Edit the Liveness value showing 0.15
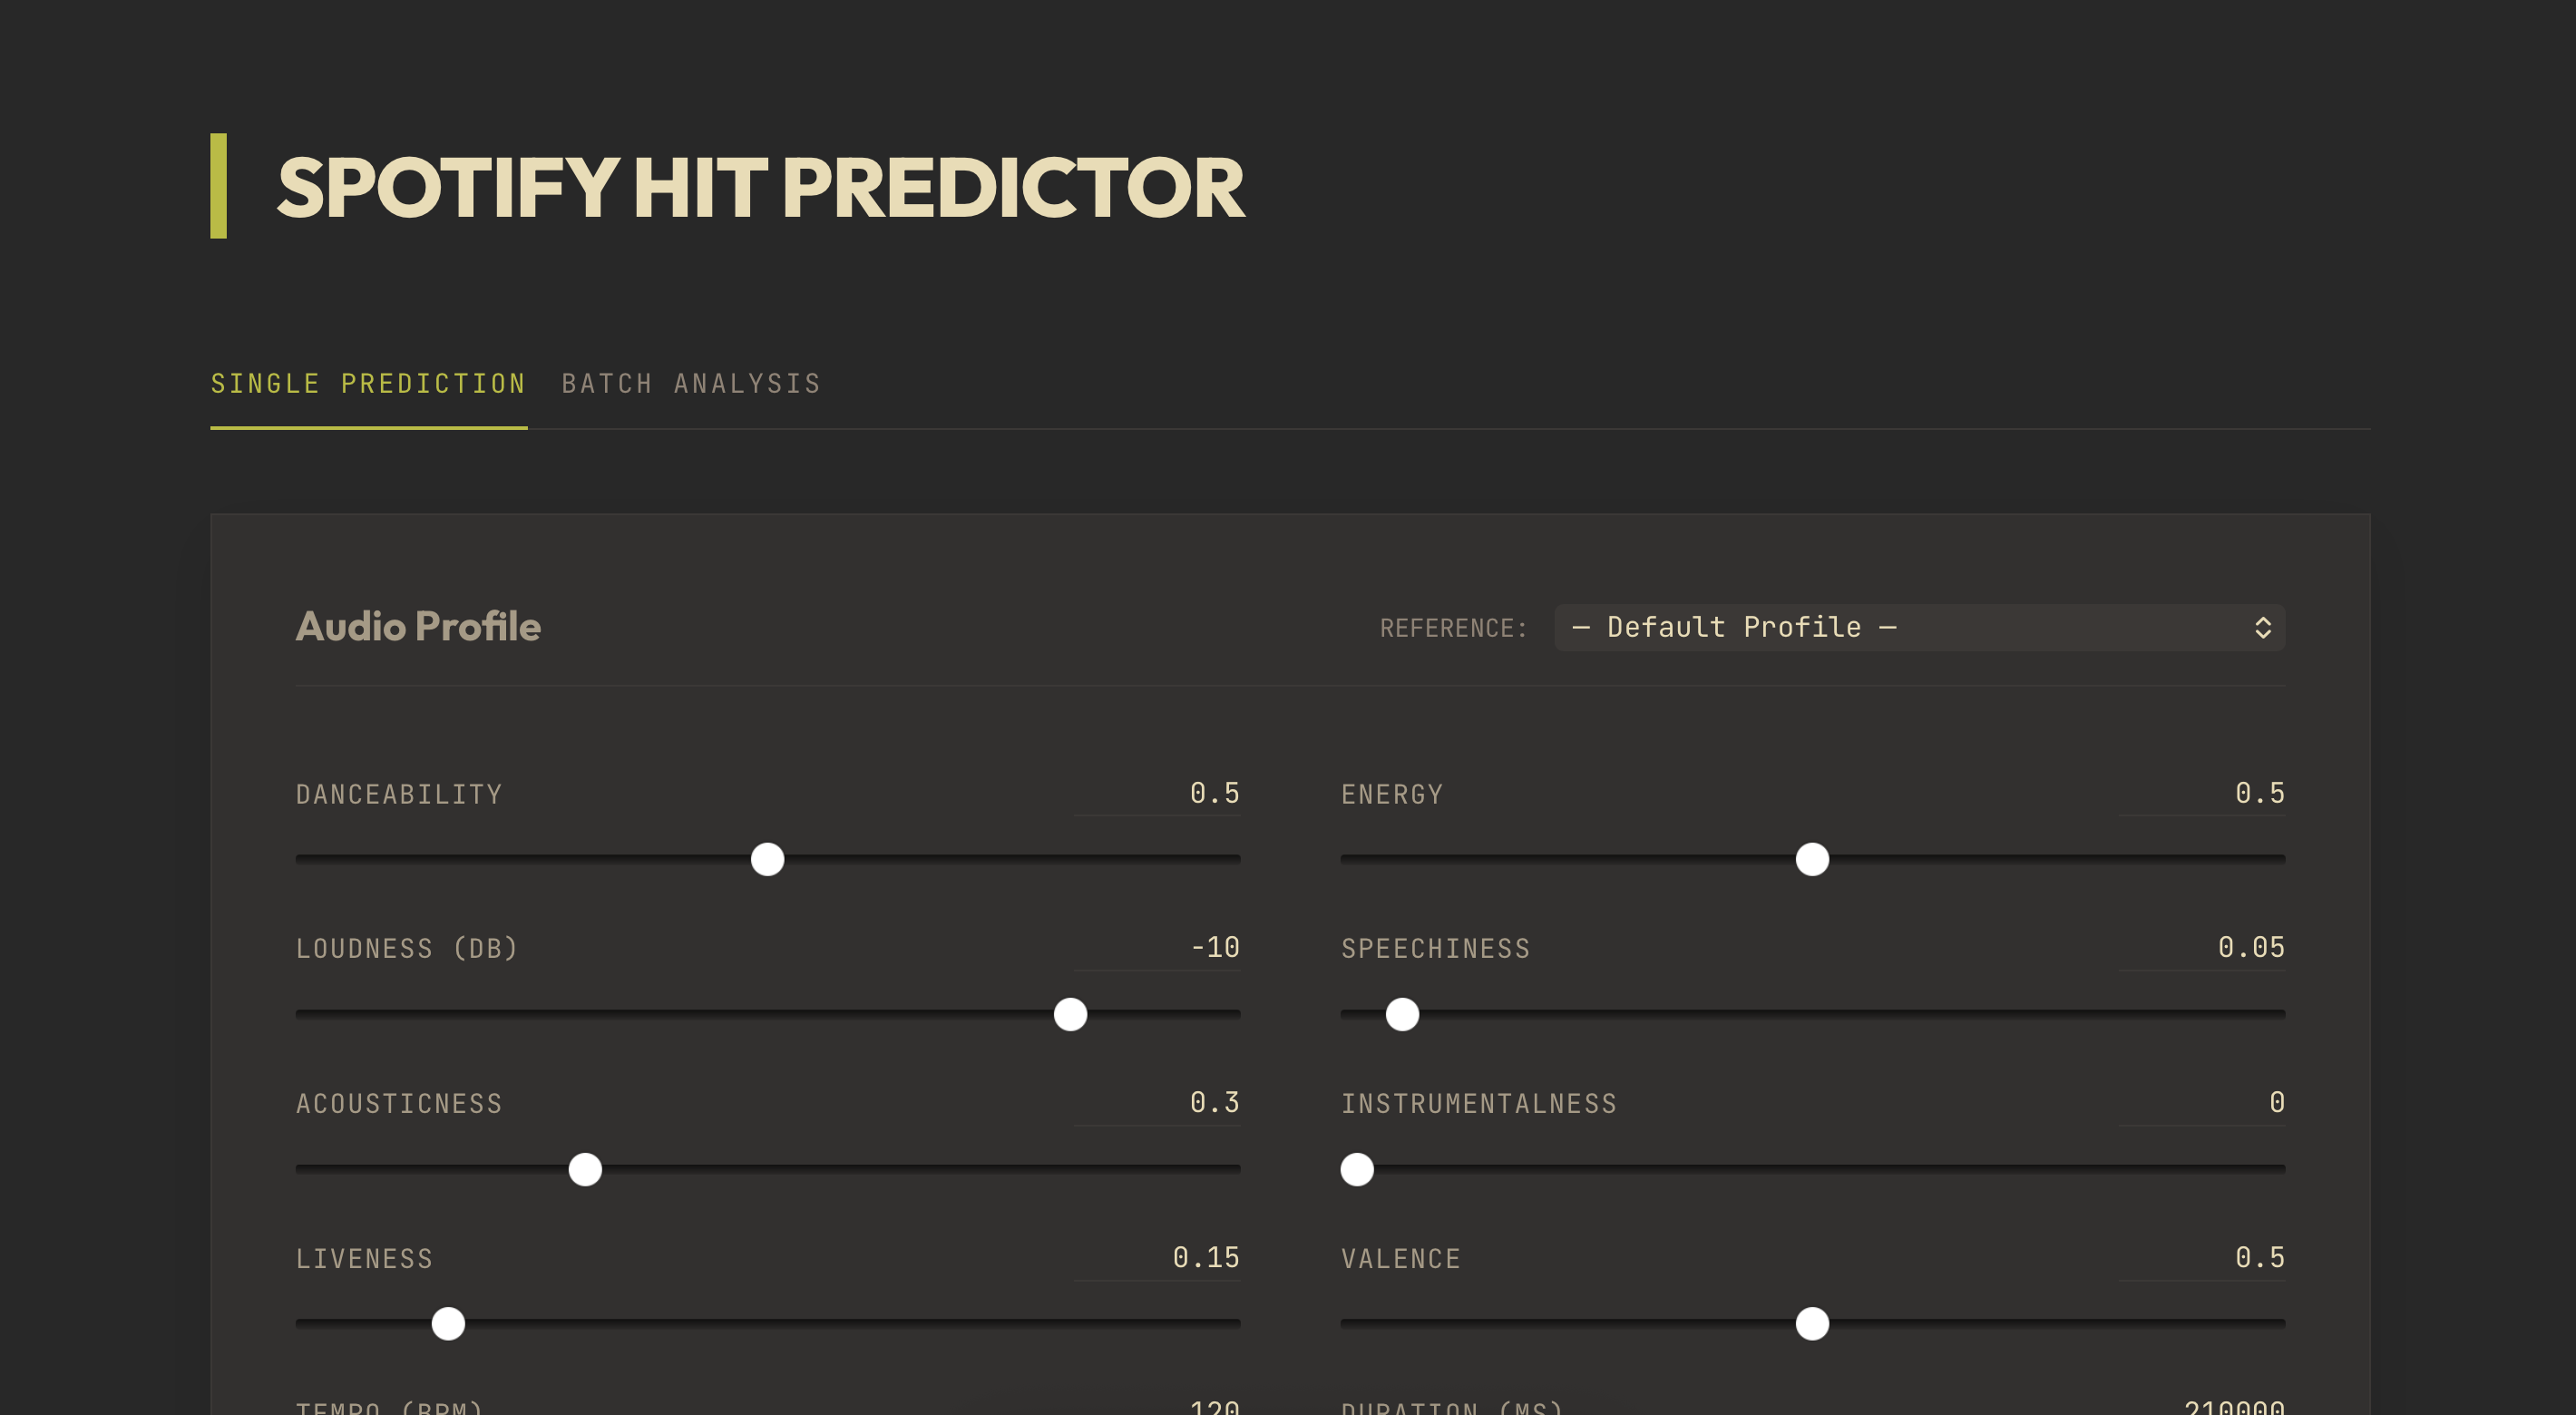Image resolution: width=2576 pixels, height=1415 pixels. (1157, 1258)
